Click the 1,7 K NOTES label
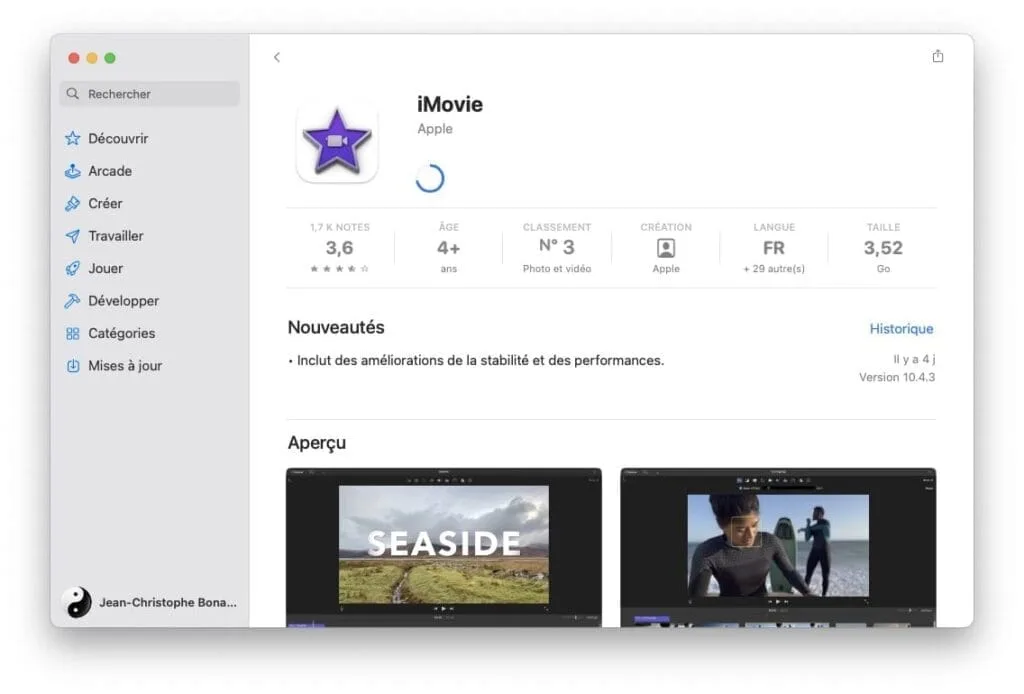The width and height of the screenshot is (1024, 694). click(x=340, y=227)
